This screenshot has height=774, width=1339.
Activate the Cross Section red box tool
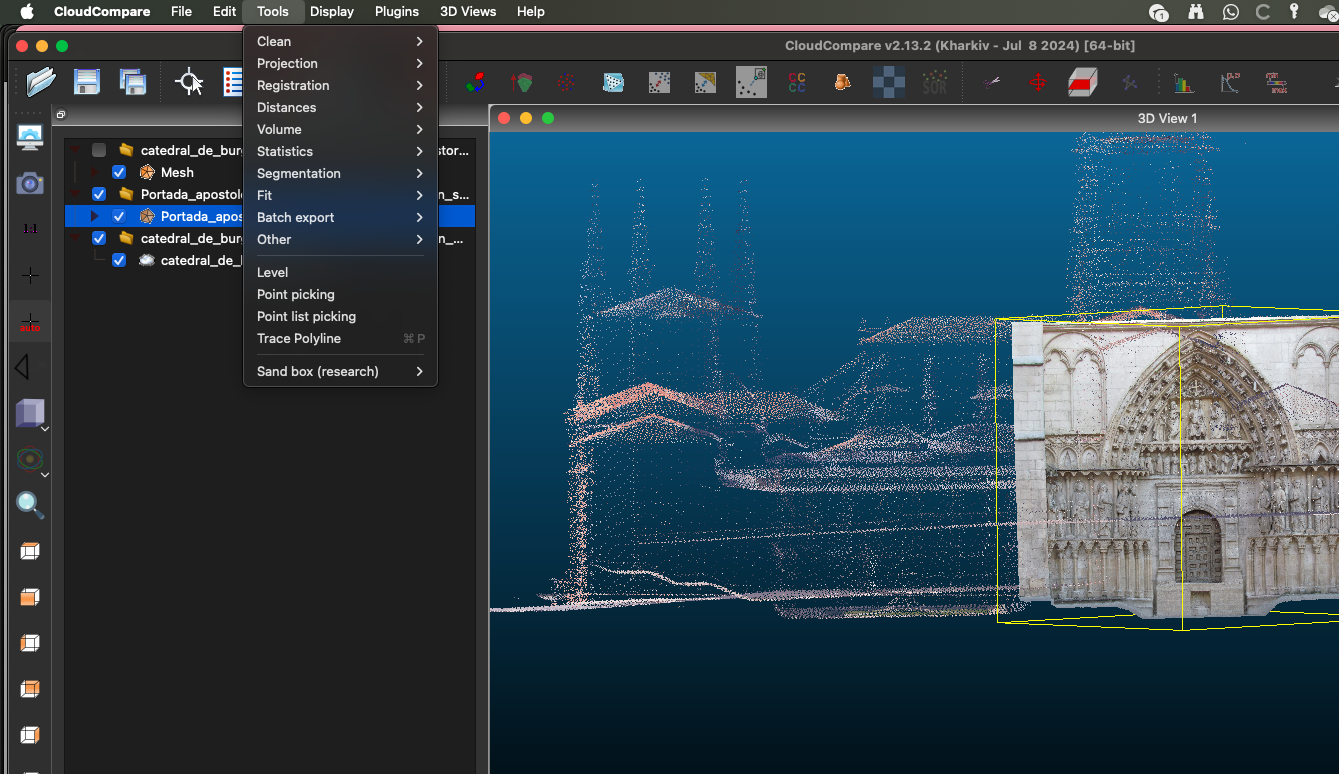(x=1082, y=82)
